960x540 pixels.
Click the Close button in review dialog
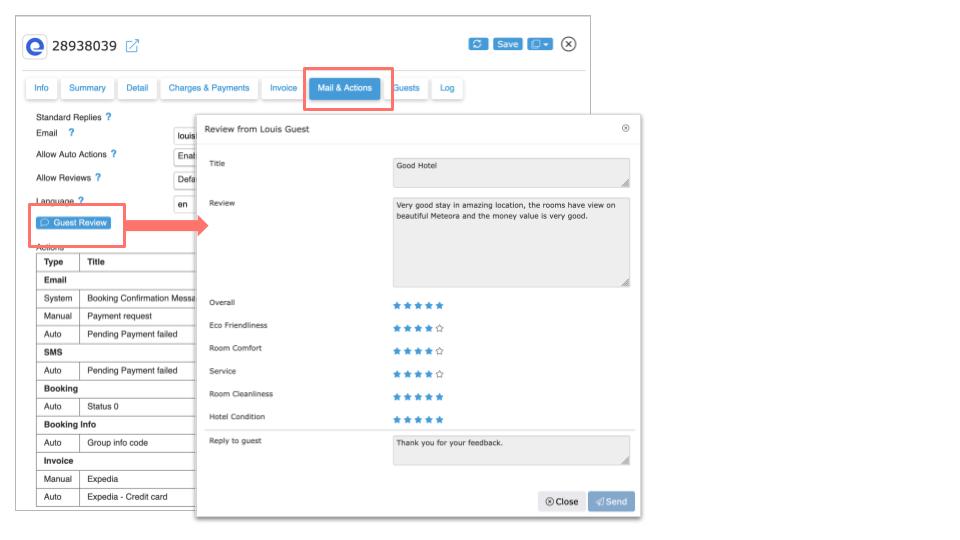561,501
